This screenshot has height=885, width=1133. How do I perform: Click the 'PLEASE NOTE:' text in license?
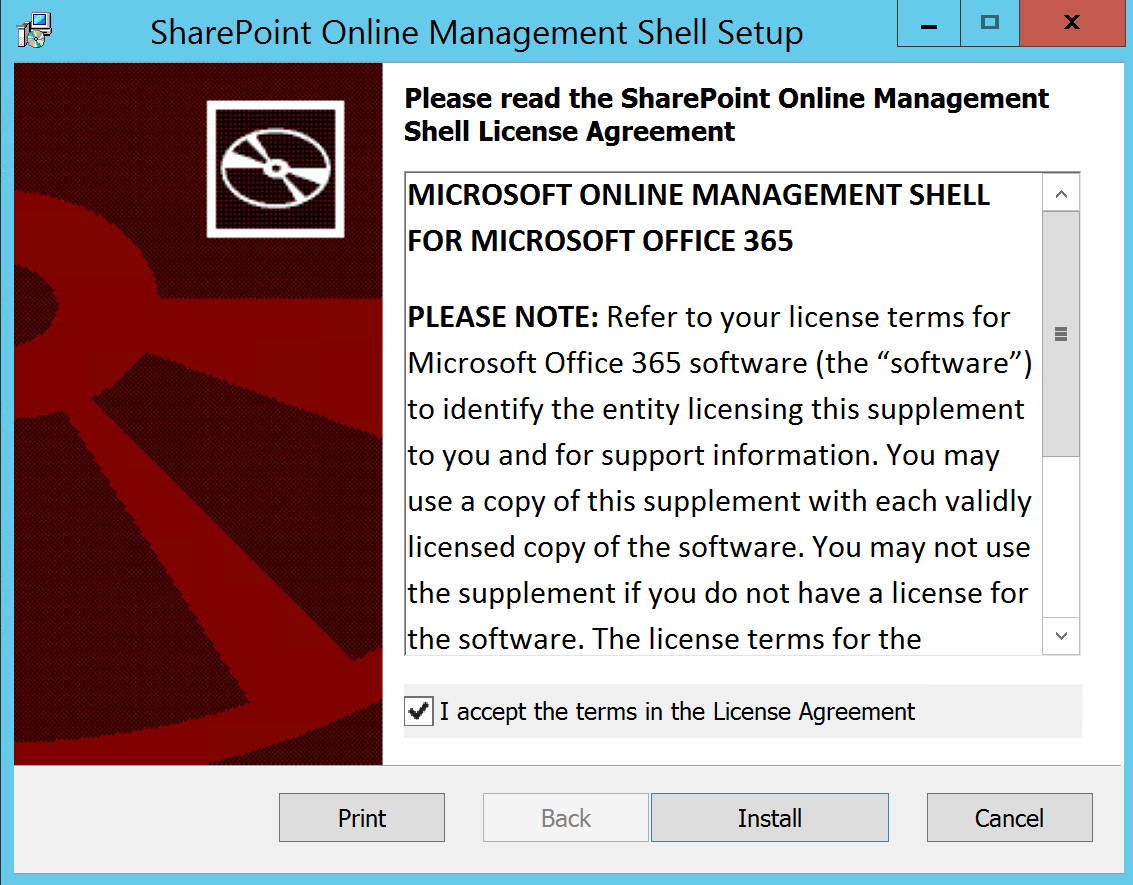pyautogui.click(x=503, y=317)
